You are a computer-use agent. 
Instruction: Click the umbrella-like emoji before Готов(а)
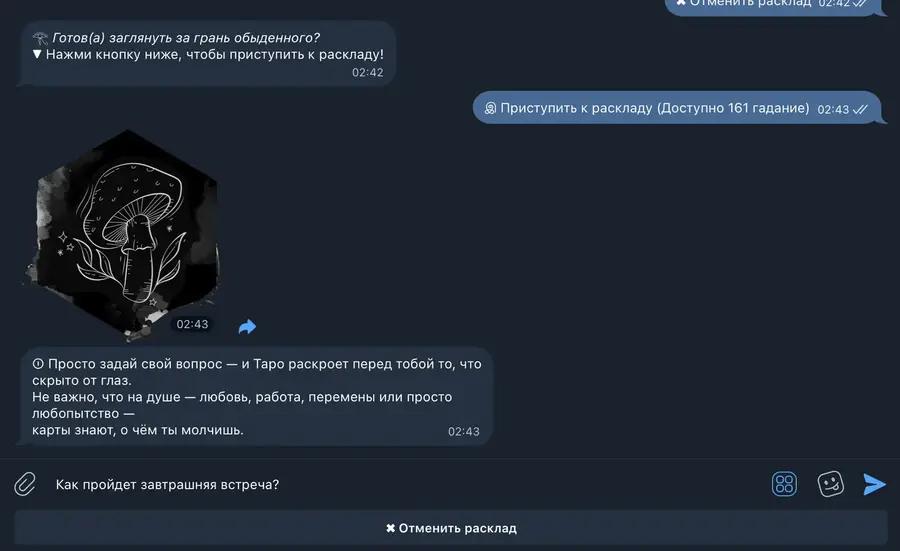point(40,38)
